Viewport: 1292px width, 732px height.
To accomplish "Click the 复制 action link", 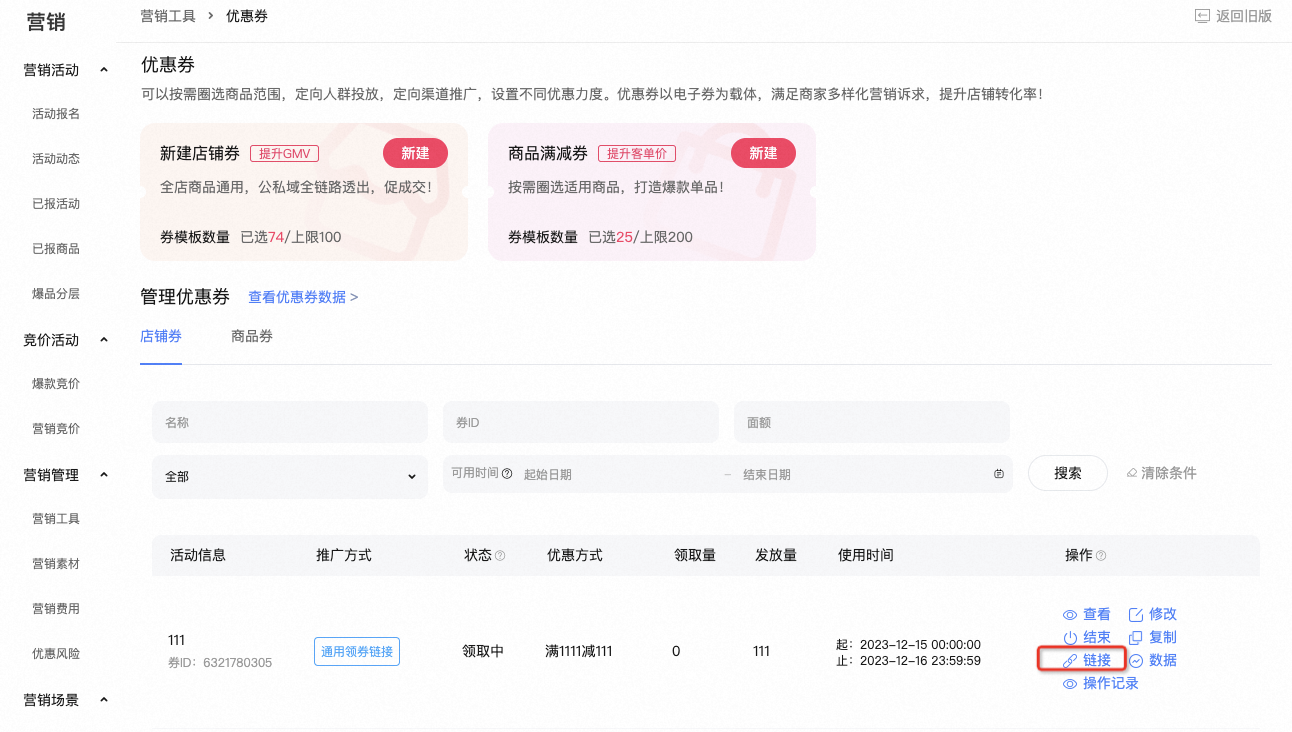I will [x=1163, y=638].
